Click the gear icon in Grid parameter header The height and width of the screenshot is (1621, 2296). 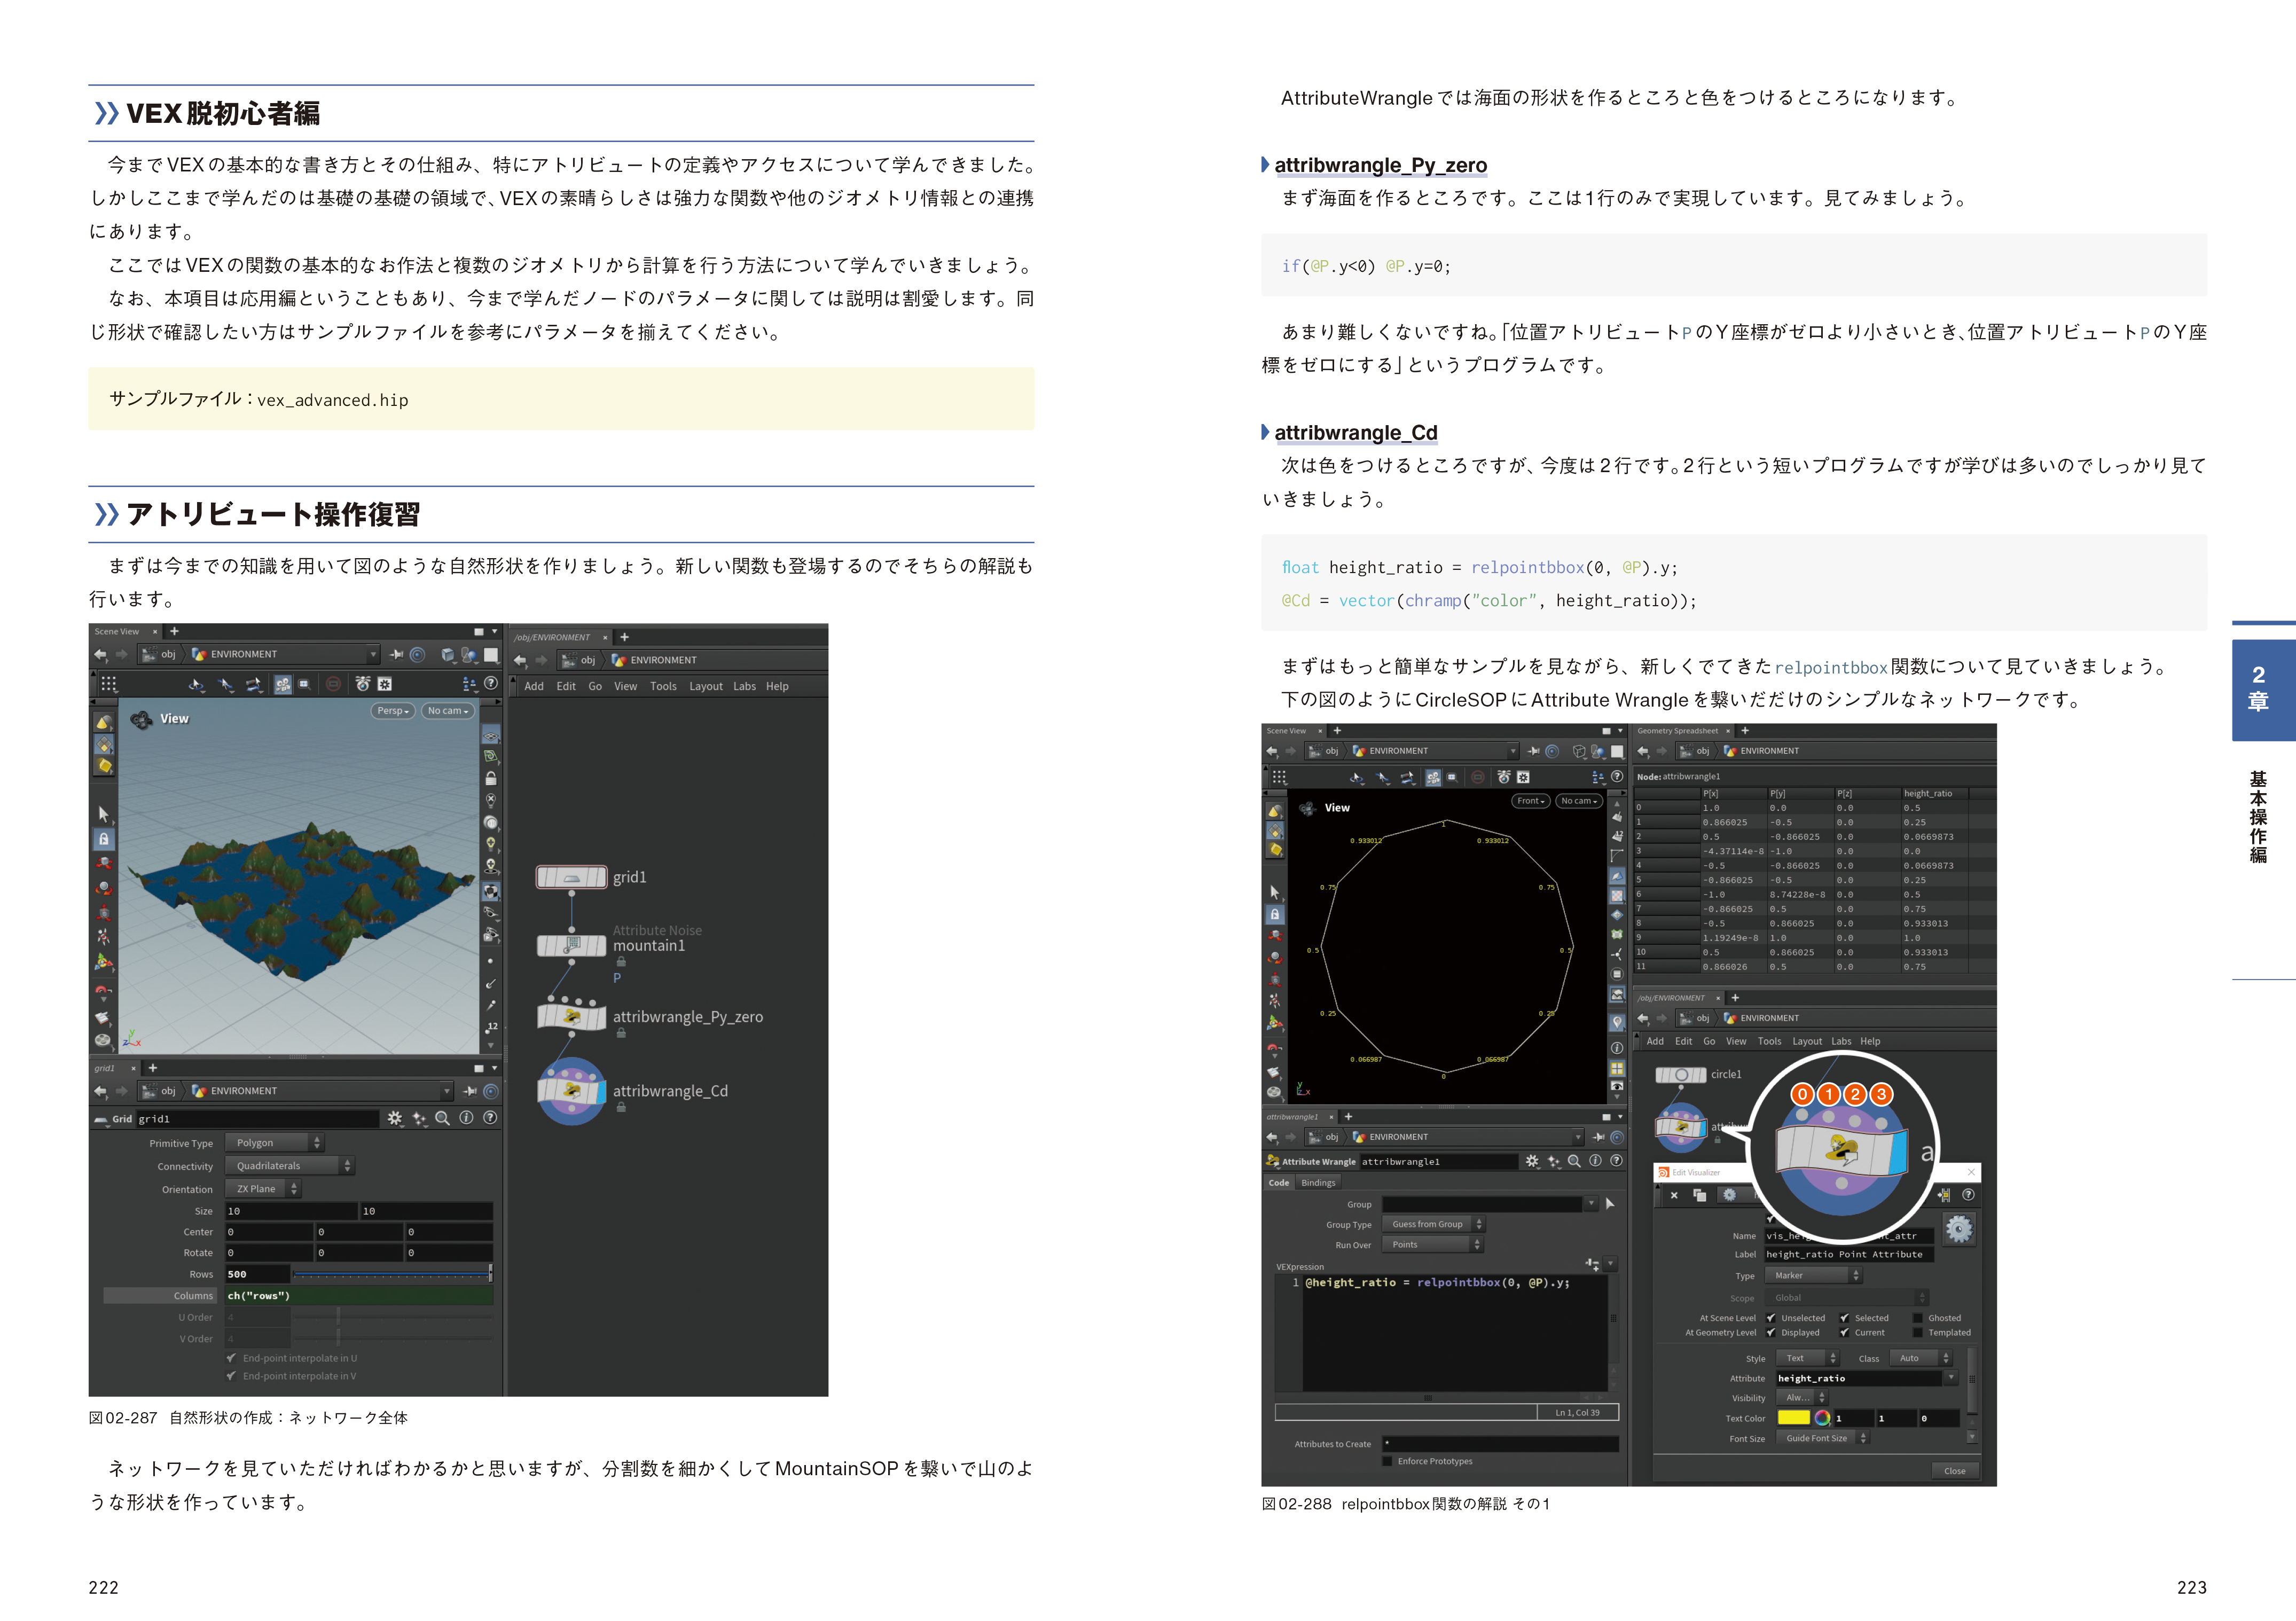click(x=395, y=1118)
